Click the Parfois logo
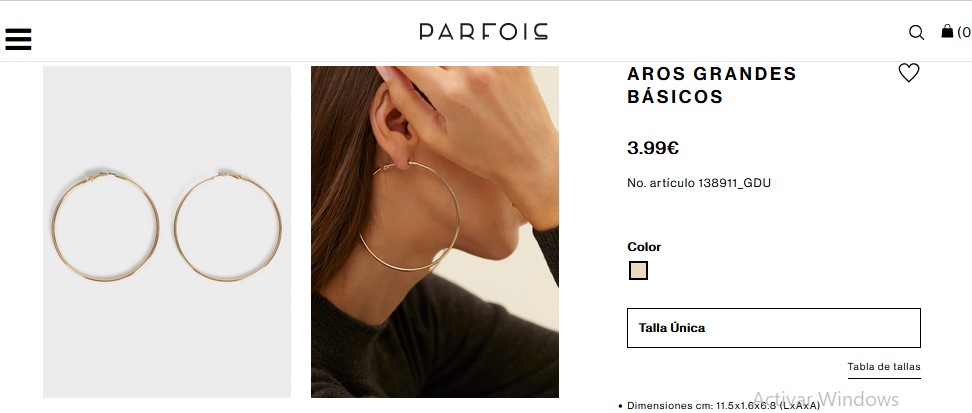This screenshot has width=972, height=413. pos(484,32)
